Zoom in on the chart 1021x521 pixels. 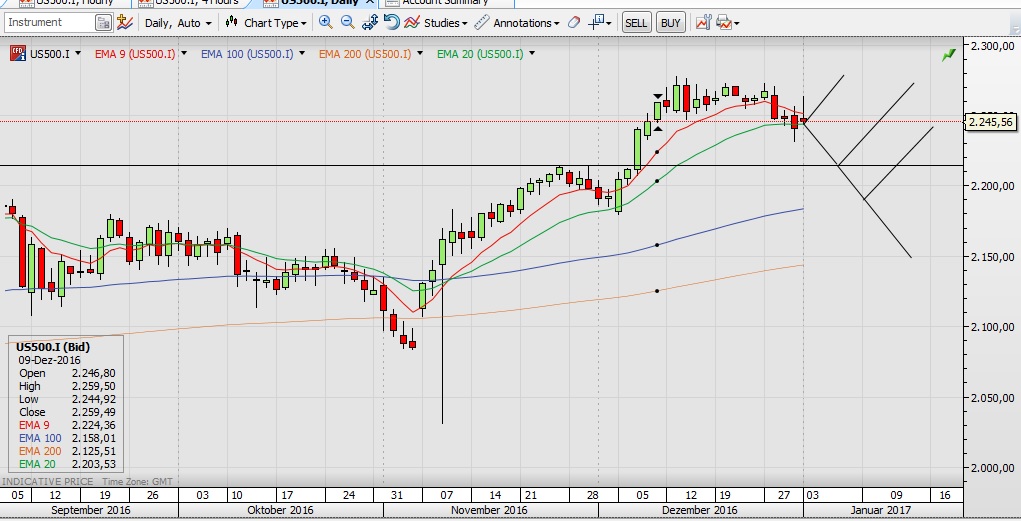(326, 23)
